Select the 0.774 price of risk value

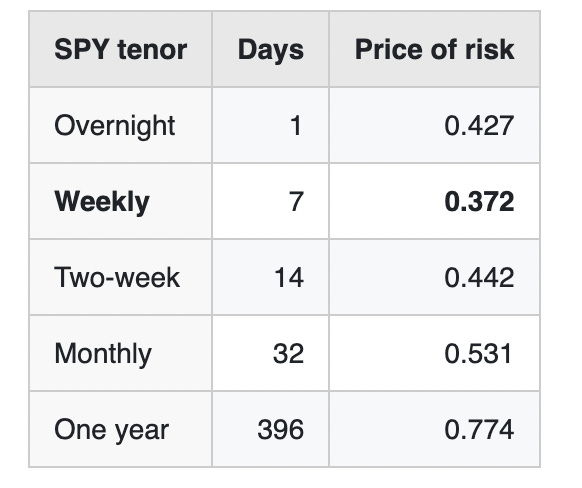(x=479, y=429)
